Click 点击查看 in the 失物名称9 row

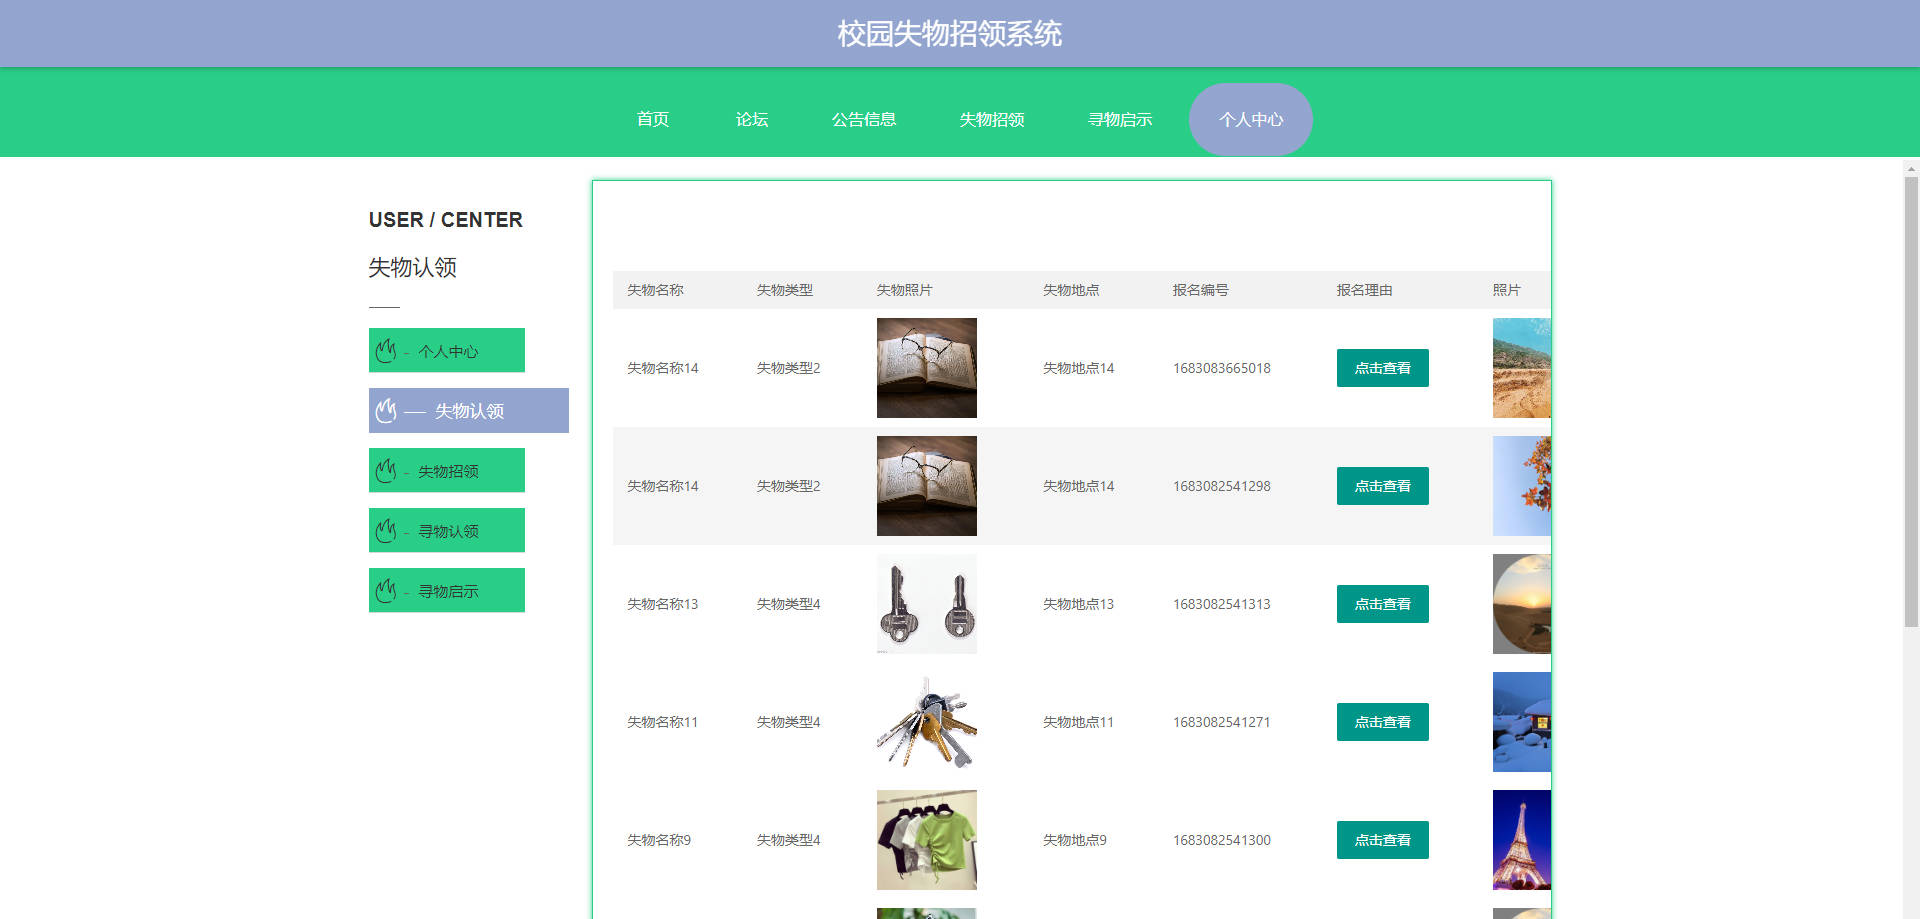(1383, 840)
